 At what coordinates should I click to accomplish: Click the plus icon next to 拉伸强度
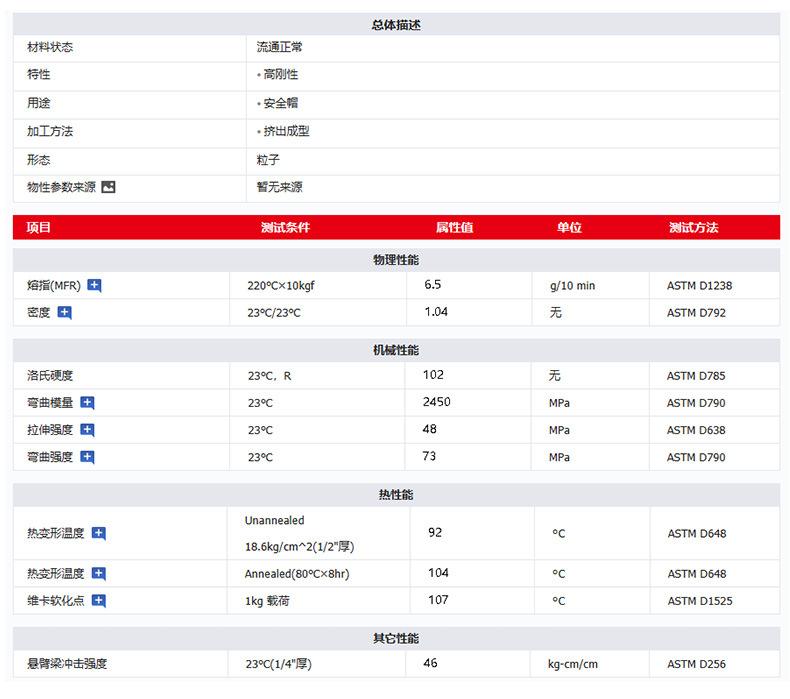click(88, 430)
